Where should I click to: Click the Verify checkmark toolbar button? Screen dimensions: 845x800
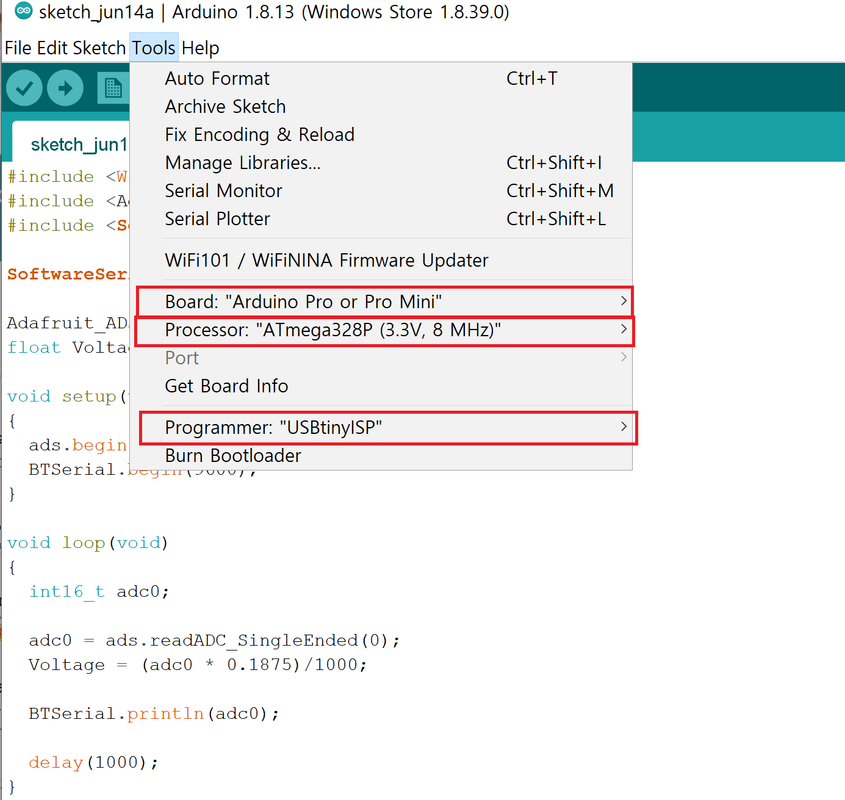[24, 88]
